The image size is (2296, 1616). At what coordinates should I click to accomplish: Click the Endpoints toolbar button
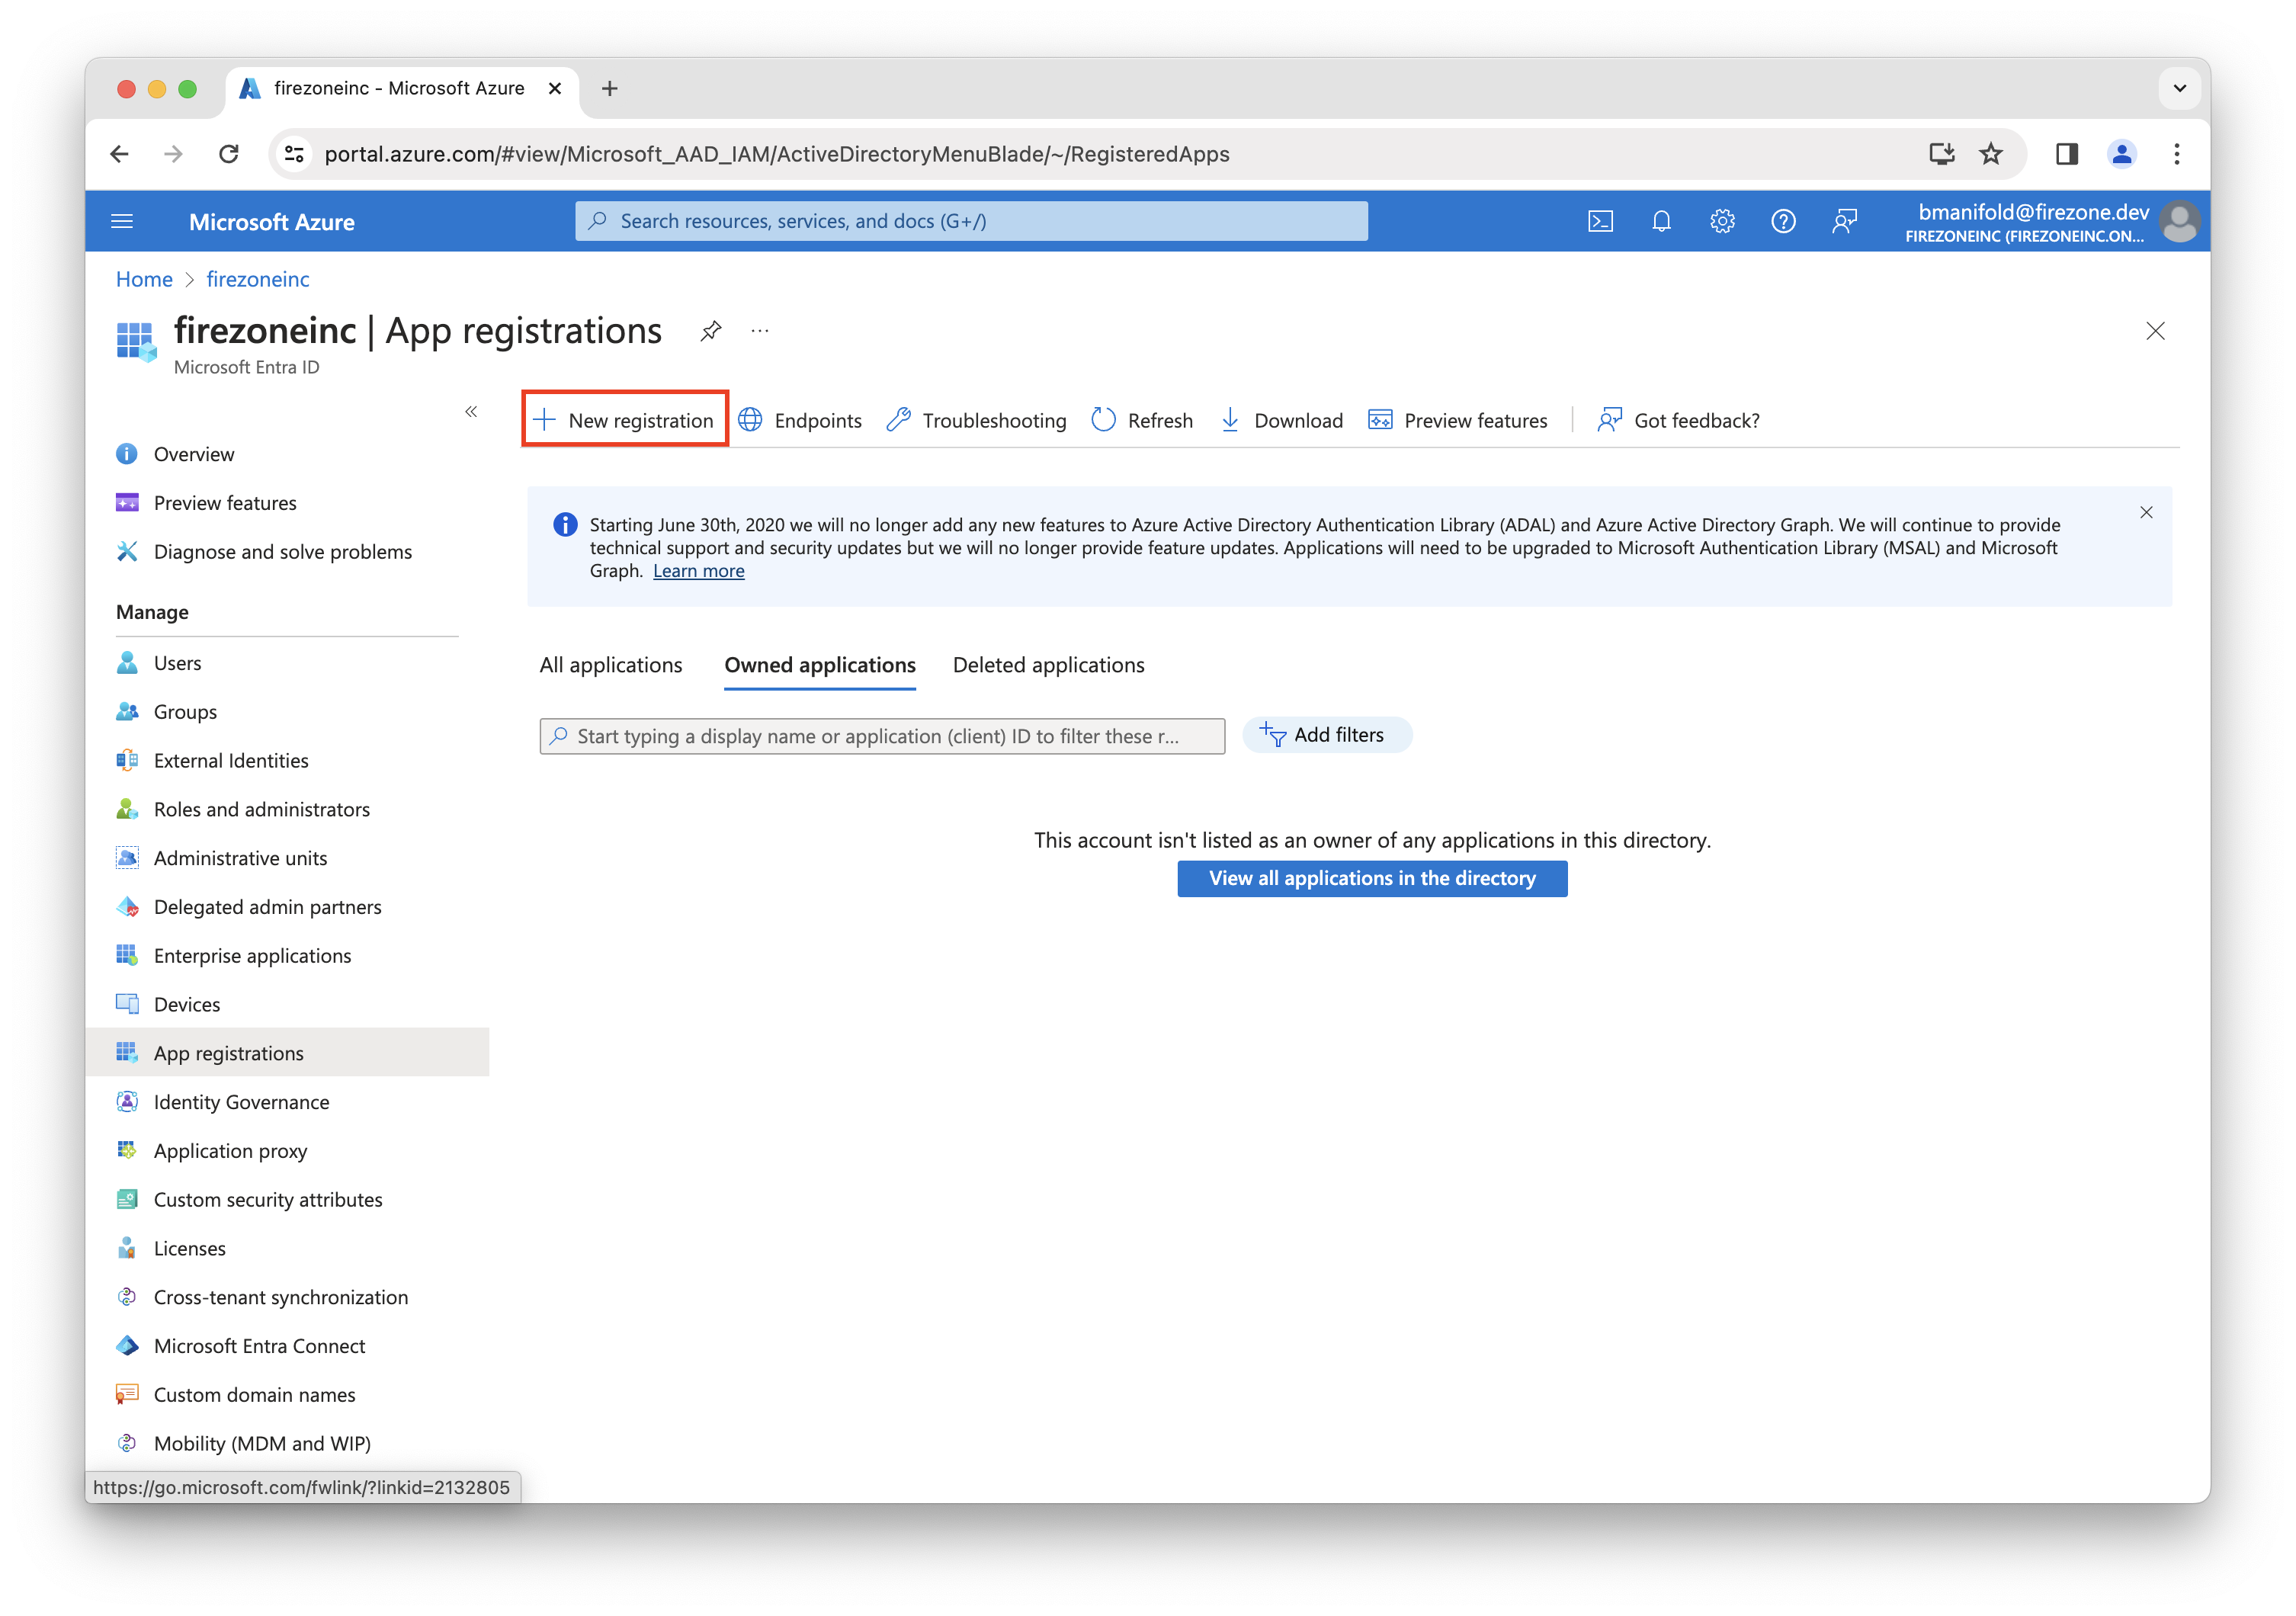[800, 420]
